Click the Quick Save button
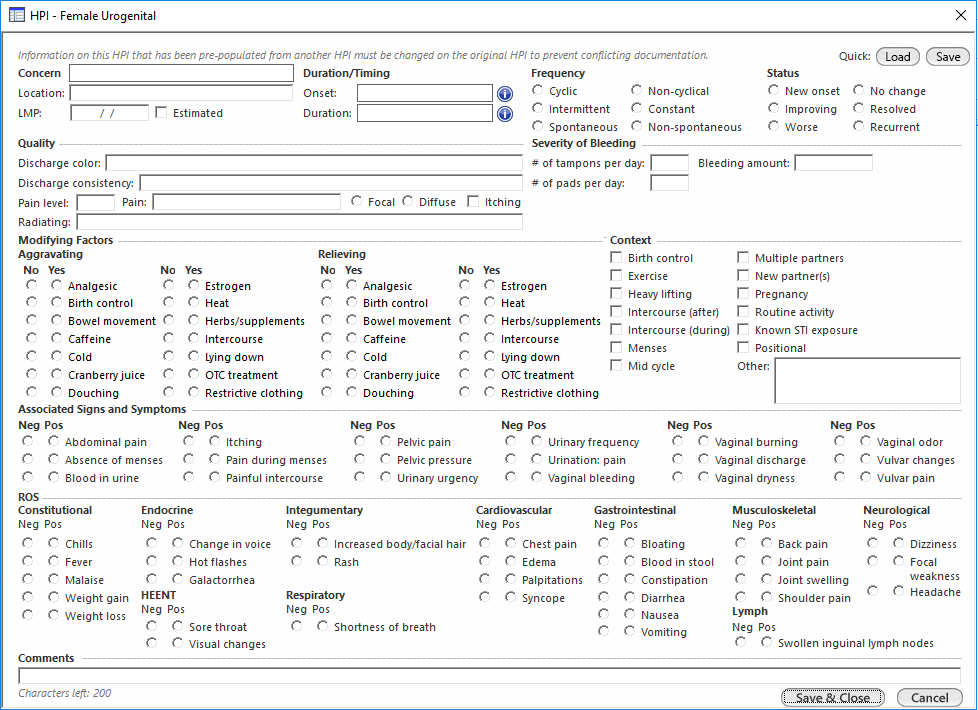The image size is (978, 710). (x=947, y=57)
